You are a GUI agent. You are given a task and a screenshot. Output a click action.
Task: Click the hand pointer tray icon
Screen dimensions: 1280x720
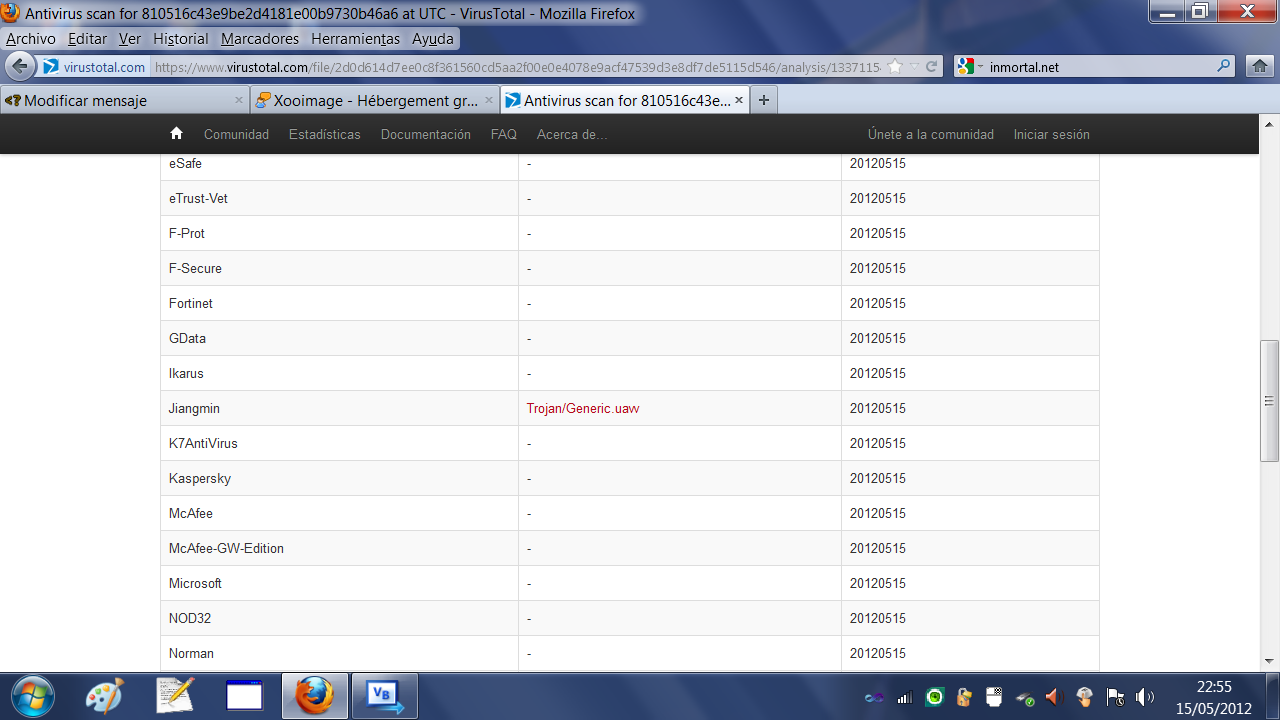coord(1084,697)
